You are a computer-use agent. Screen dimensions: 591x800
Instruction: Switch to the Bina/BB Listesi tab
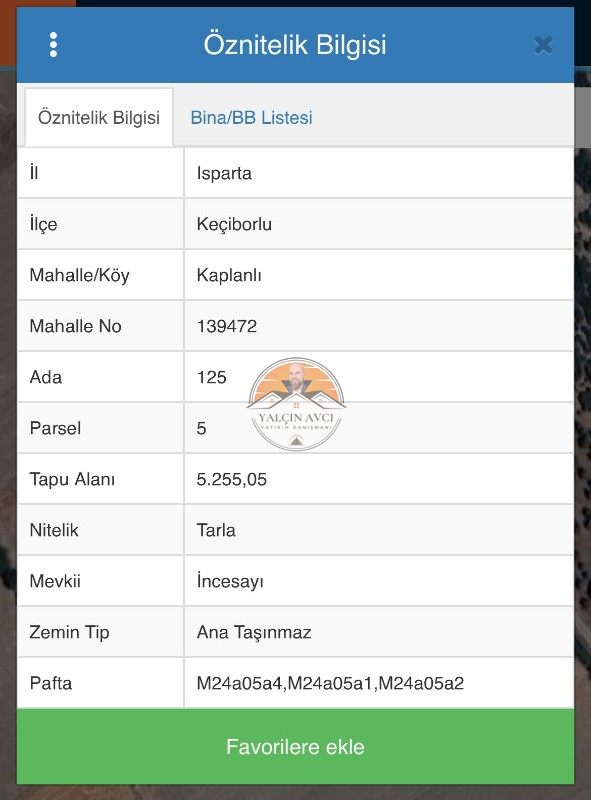tap(251, 117)
